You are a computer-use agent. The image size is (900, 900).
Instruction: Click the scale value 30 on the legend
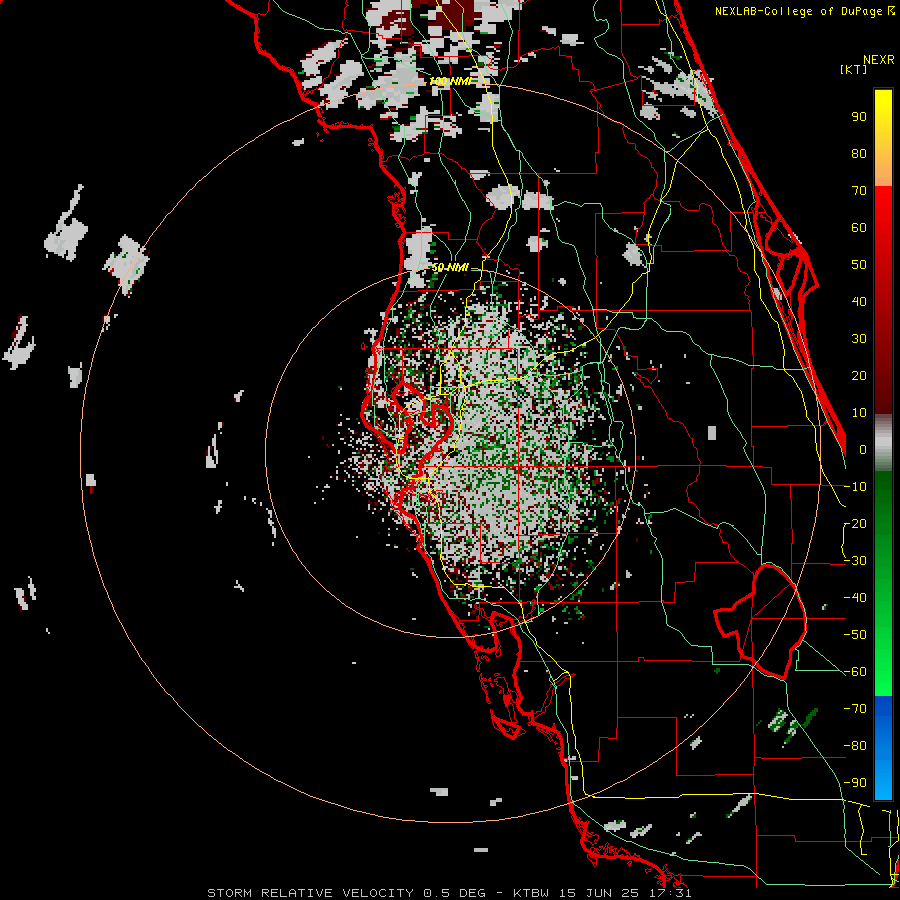(859, 339)
